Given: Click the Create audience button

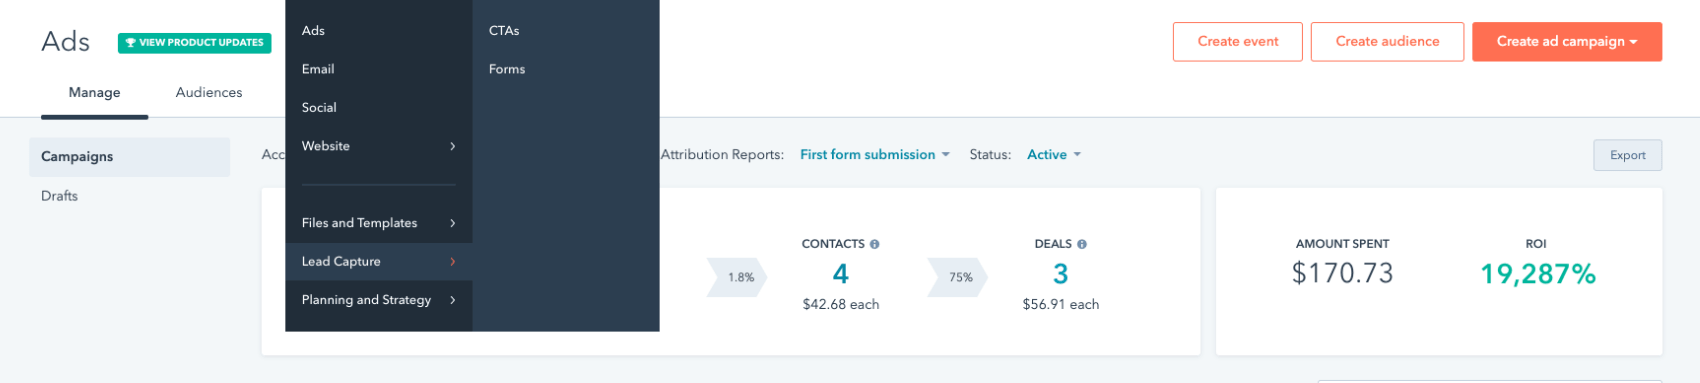Looking at the screenshot, I should tap(1387, 42).
